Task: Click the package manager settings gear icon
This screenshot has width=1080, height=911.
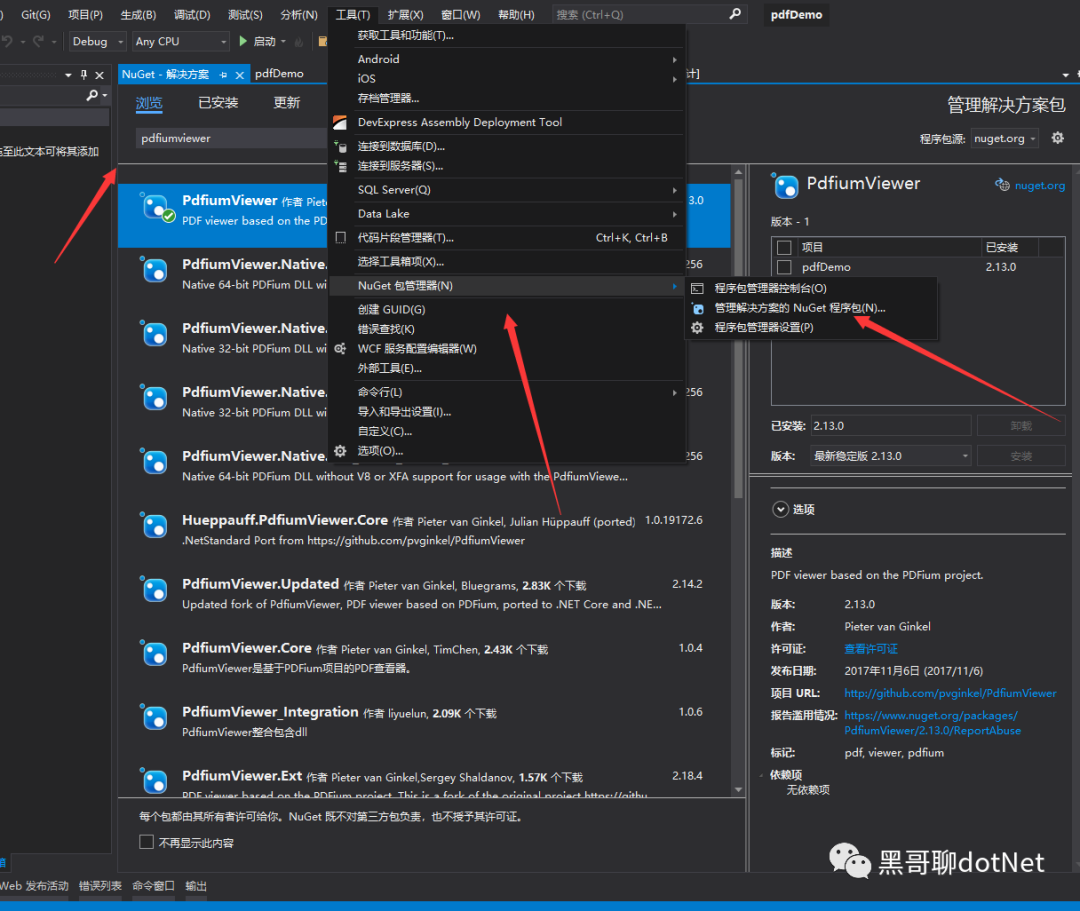Action: coord(698,328)
